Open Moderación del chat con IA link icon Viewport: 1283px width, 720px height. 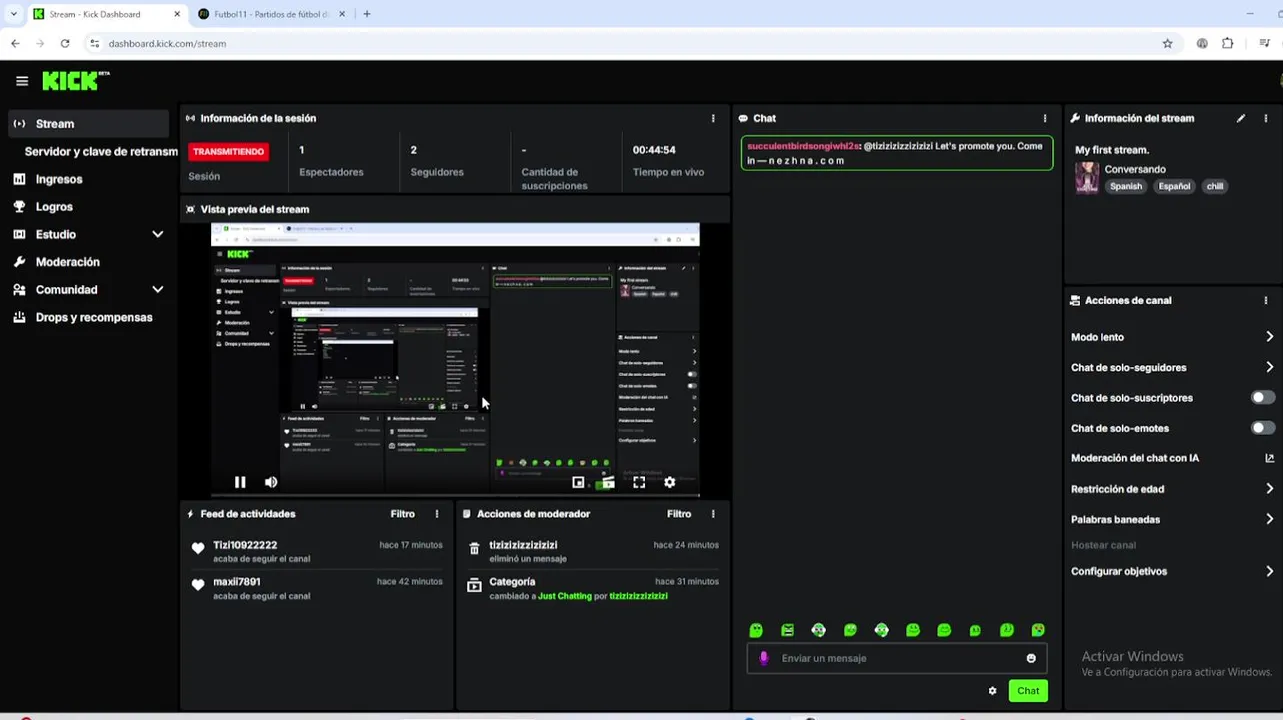(x=1270, y=458)
